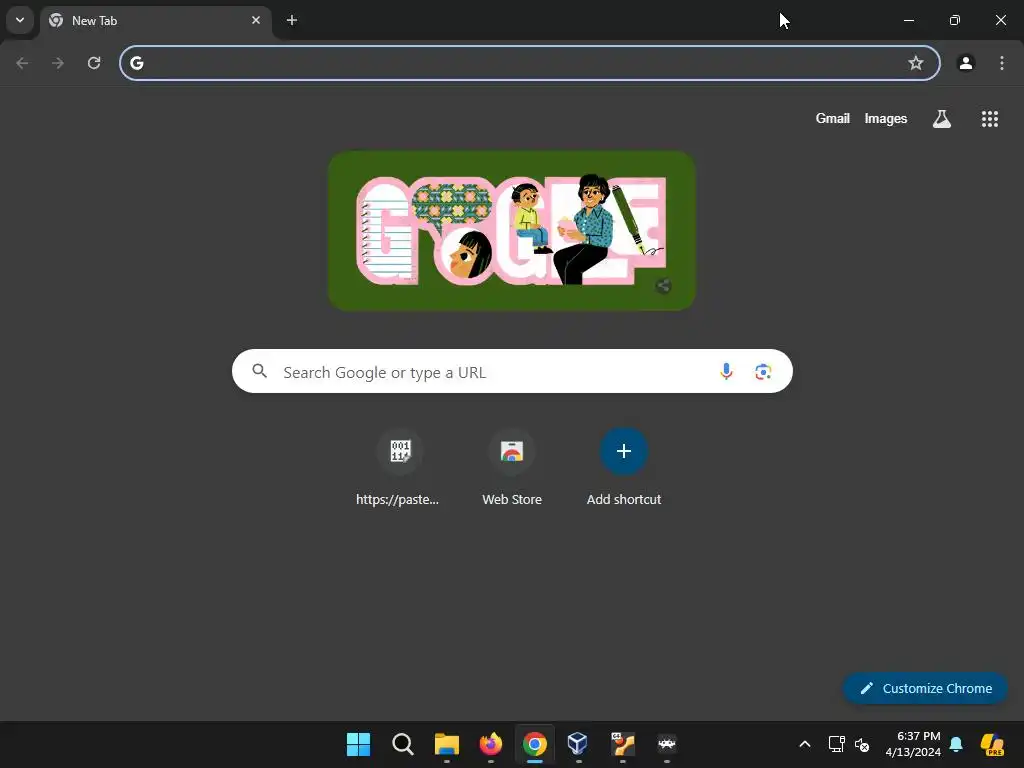Click the Add shortcut button
The image size is (1024, 768).
coord(624,468)
